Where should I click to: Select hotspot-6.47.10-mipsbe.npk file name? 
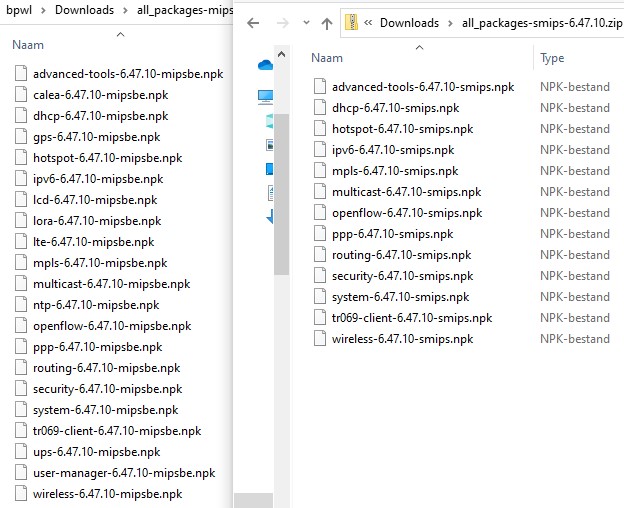coord(107,158)
